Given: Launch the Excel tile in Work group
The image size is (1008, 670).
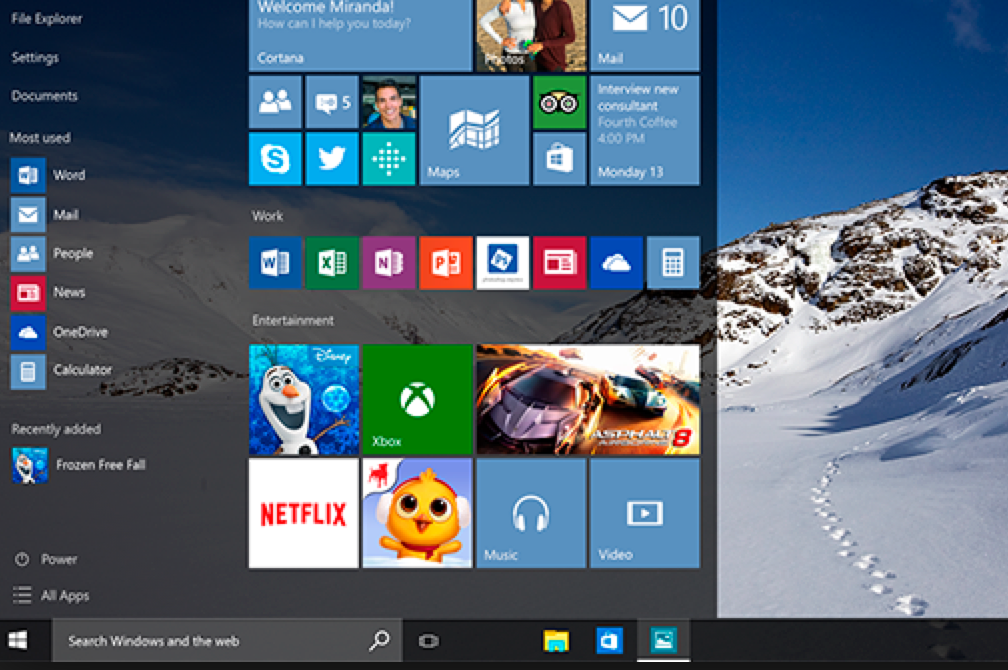Looking at the screenshot, I should tap(332, 263).
